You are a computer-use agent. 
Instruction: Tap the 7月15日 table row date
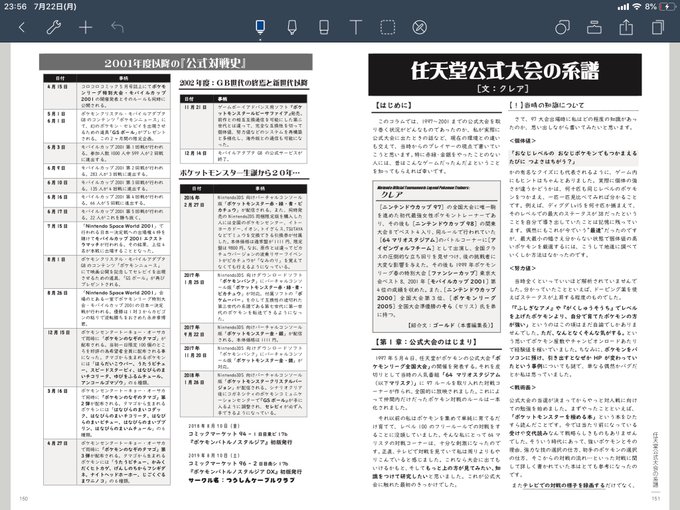pos(58,226)
